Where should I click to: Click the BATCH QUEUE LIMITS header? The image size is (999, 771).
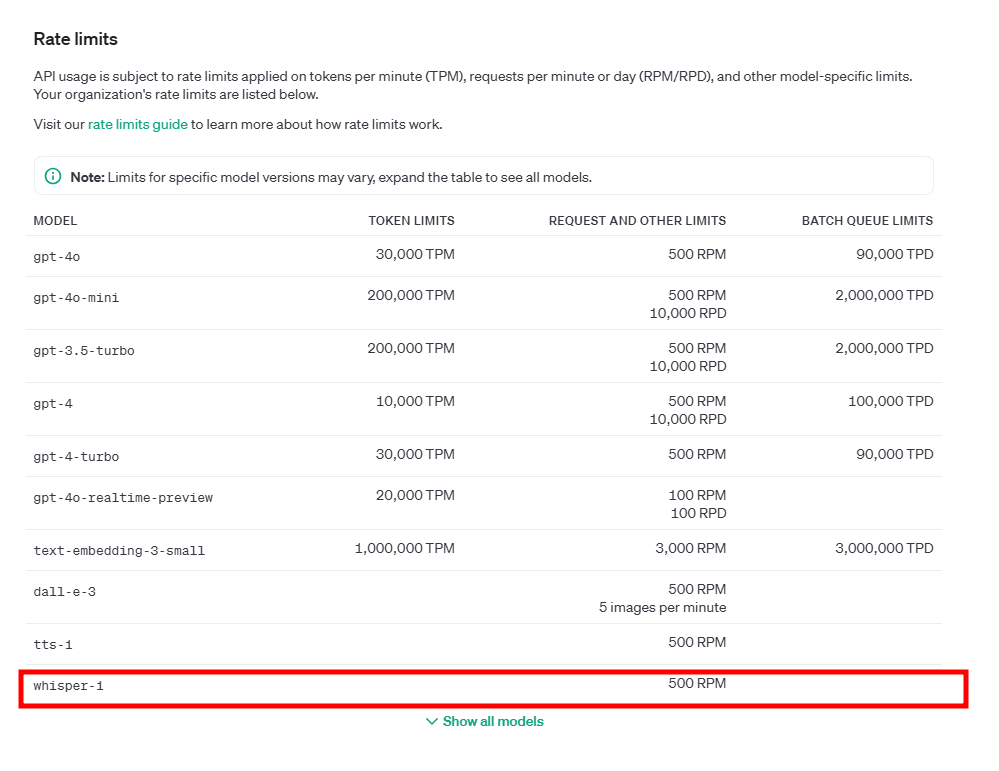pos(867,220)
